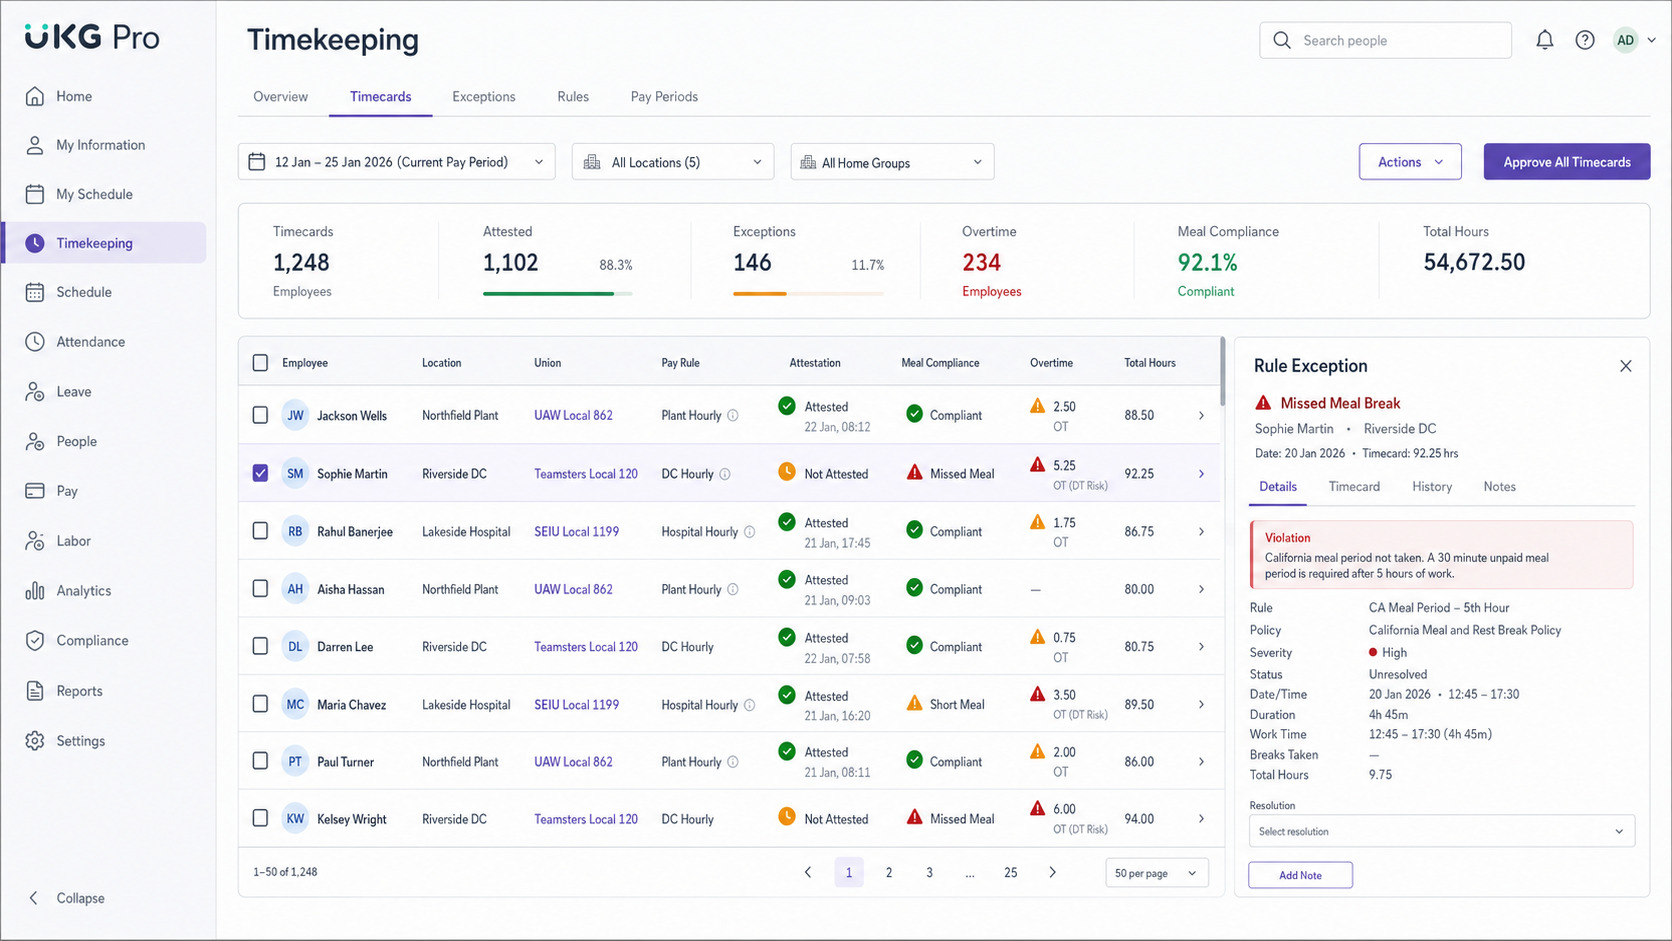
Task: Open the Select resolution dropdown
Action: 1442,831
